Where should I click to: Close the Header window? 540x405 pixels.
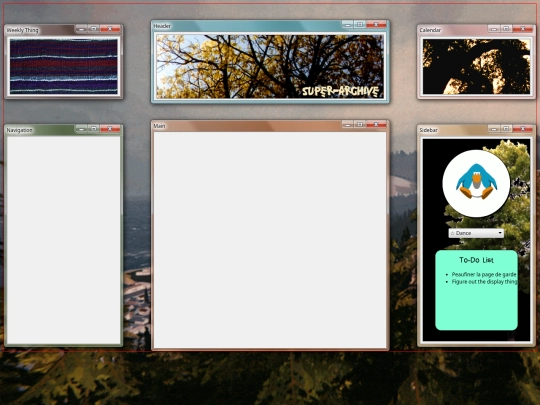(x=376, y=24)
